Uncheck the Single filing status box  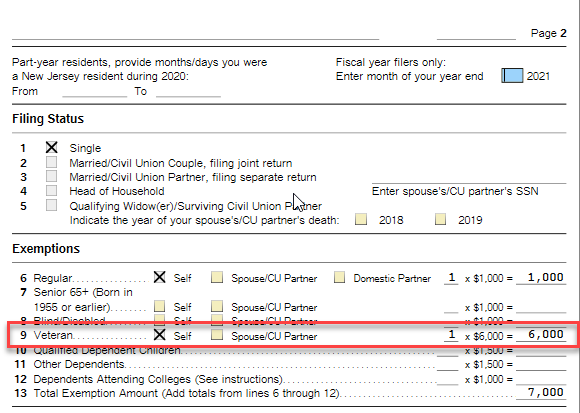pyautogui.click(x=51, y=147)
